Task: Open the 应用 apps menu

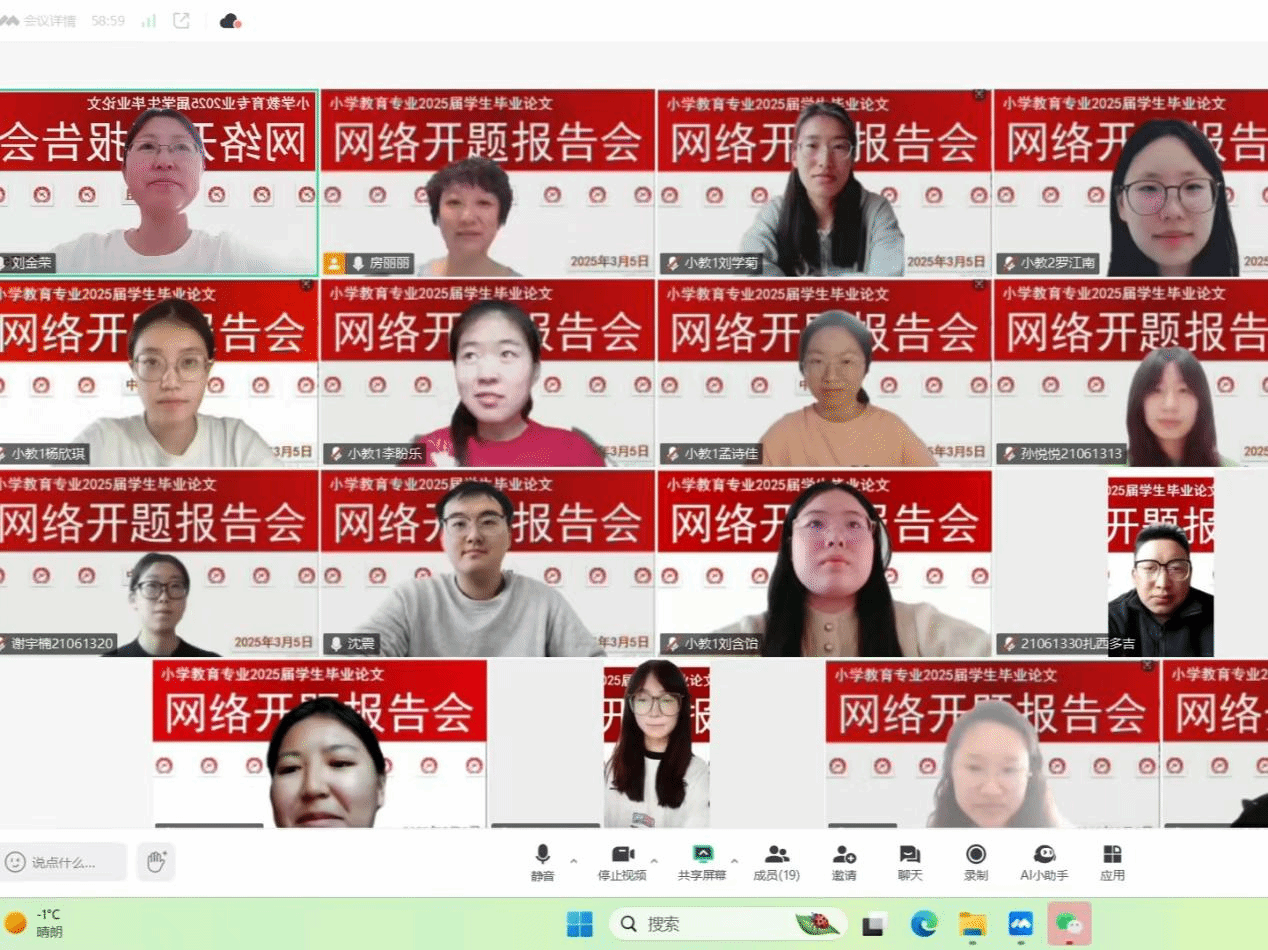Action: coord(1112,861)
